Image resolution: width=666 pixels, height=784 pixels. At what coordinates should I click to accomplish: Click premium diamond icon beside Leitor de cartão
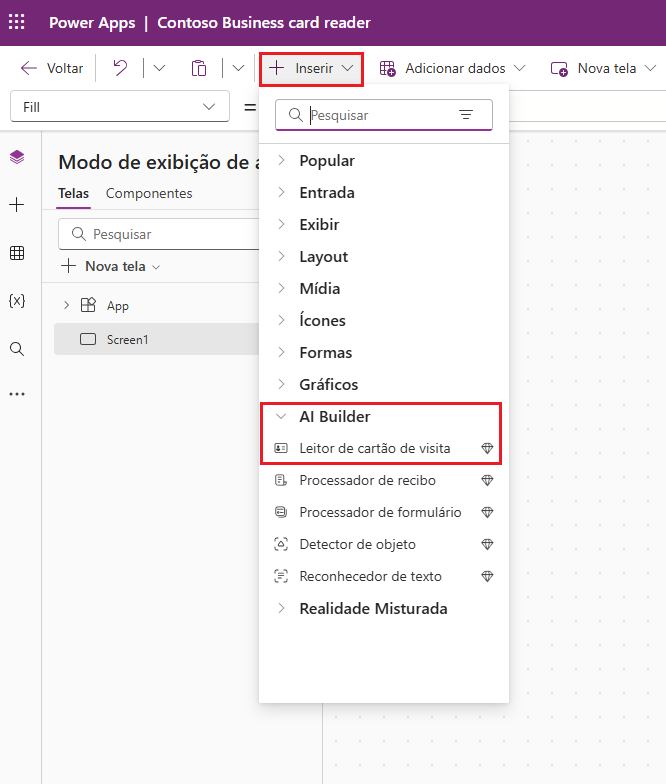[488, 448]
